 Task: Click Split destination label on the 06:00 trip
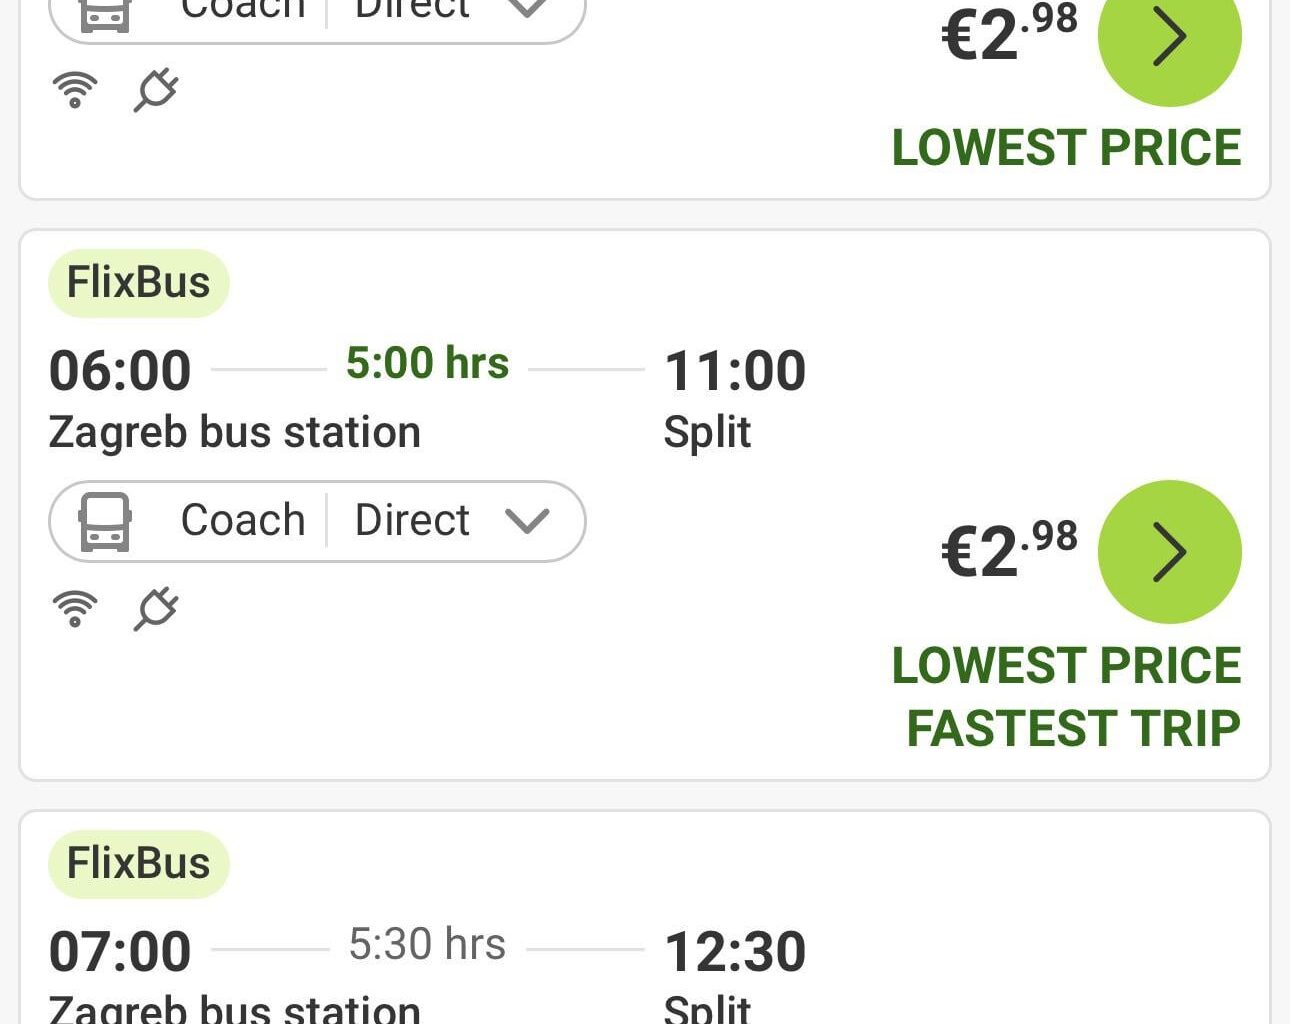pos(707,432)
